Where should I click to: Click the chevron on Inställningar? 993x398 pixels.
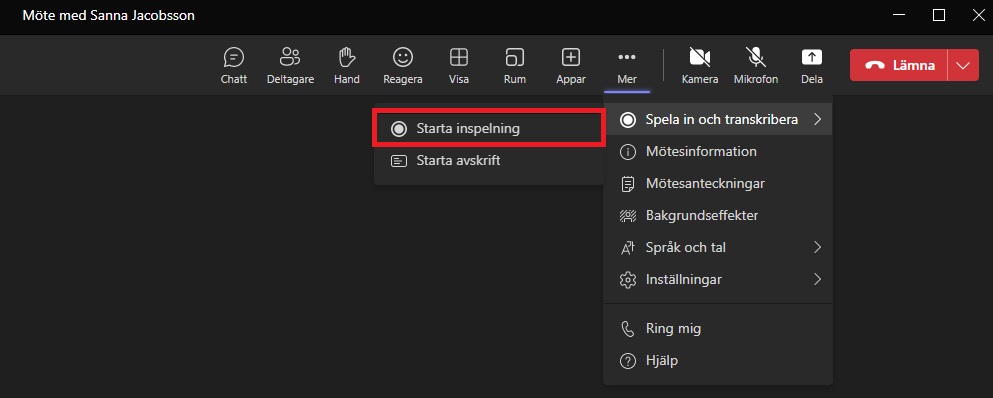click(818, 279)
